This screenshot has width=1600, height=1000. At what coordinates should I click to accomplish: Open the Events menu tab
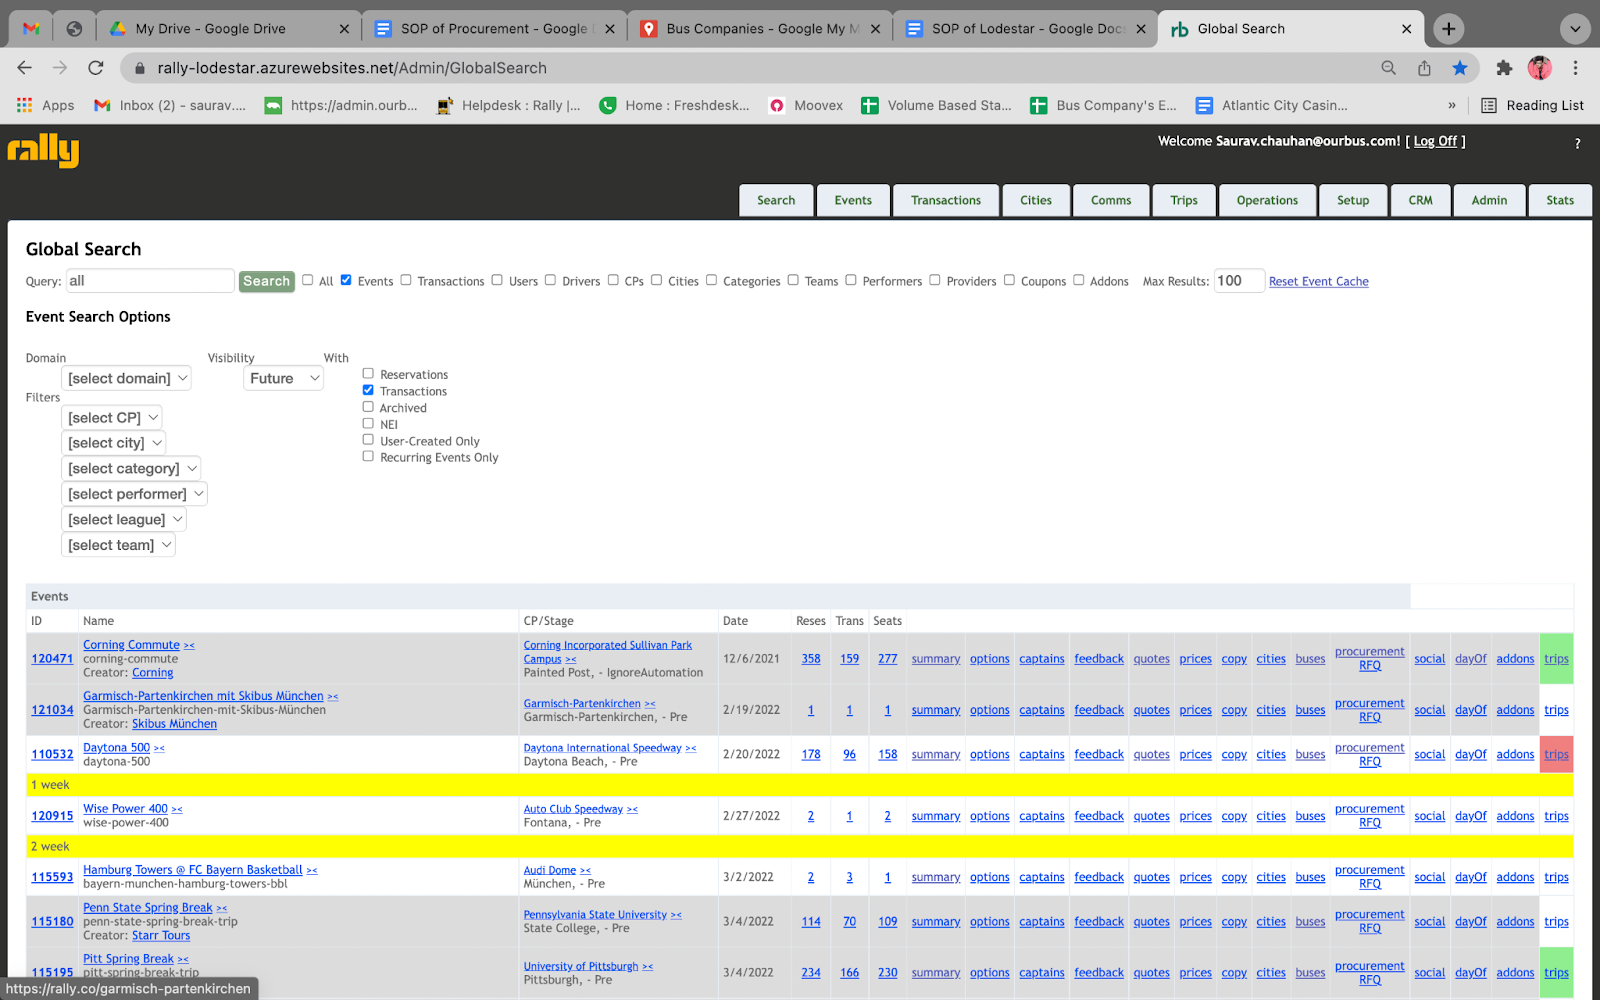(x=853, y=200)
